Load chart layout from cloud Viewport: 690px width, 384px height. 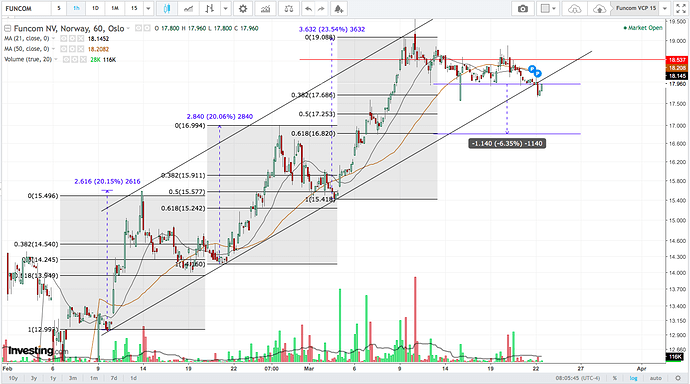(x=574, y=8)
